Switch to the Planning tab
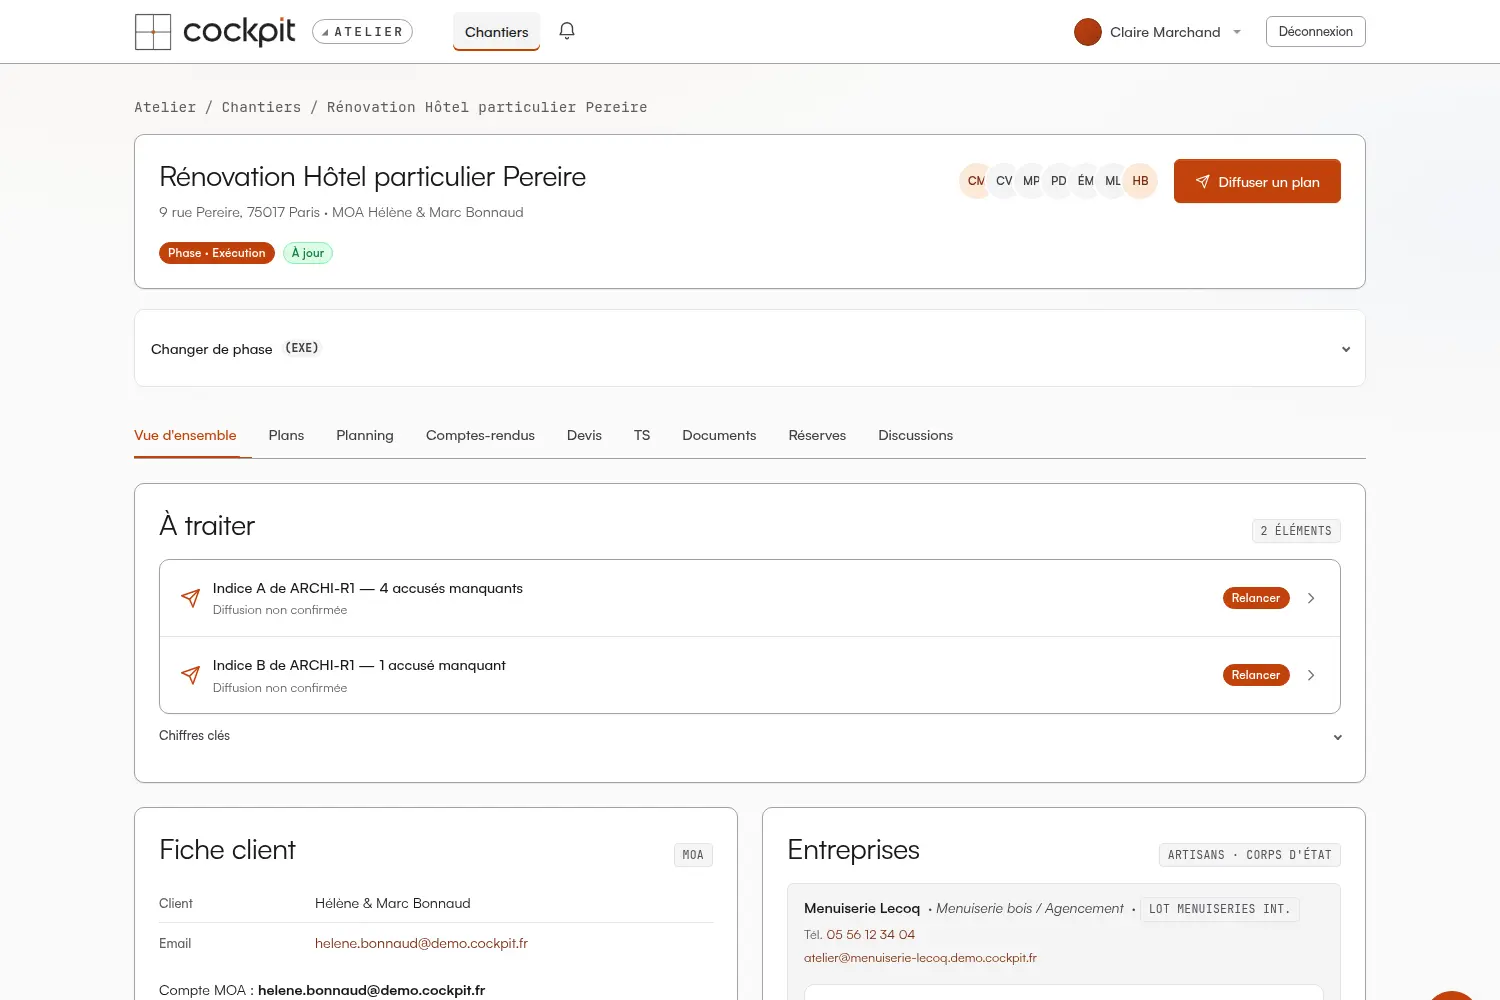 365,435
